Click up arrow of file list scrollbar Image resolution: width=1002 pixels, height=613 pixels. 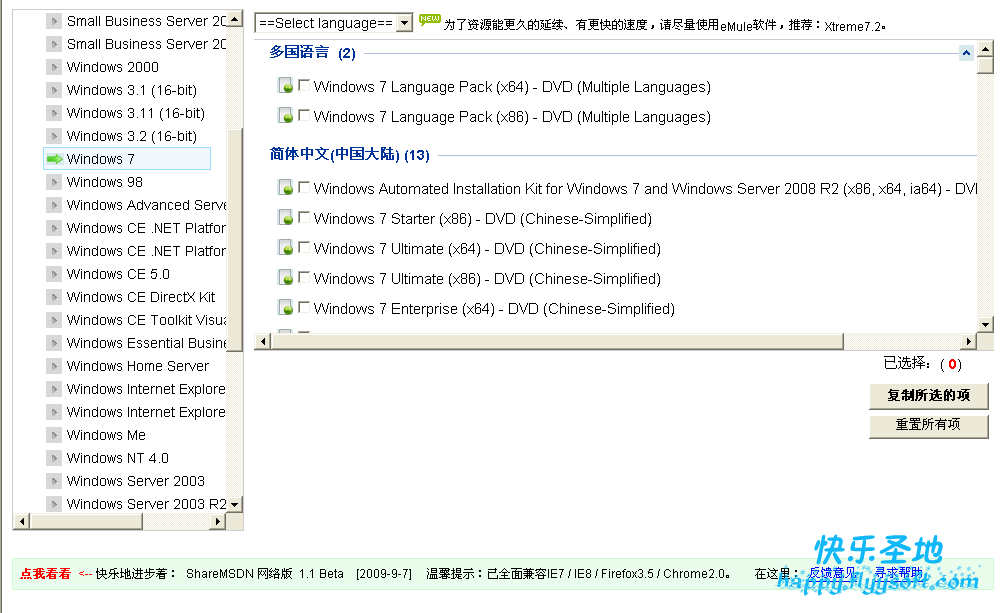[x=985, y=49]
